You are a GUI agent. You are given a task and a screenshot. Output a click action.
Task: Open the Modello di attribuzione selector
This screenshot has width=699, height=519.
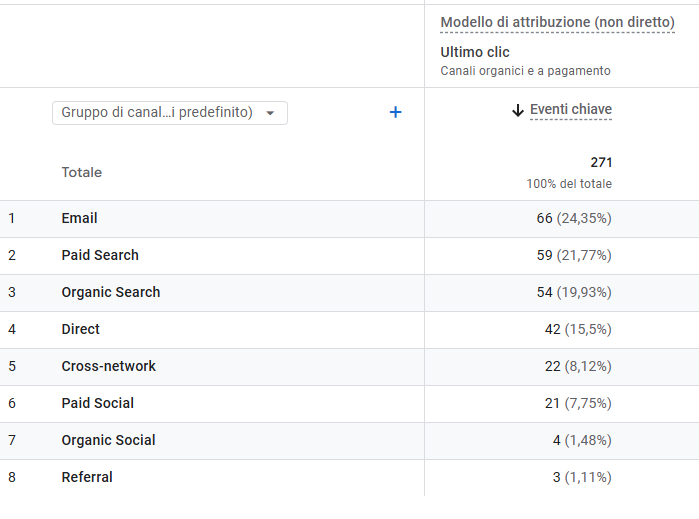click(557, 22)
